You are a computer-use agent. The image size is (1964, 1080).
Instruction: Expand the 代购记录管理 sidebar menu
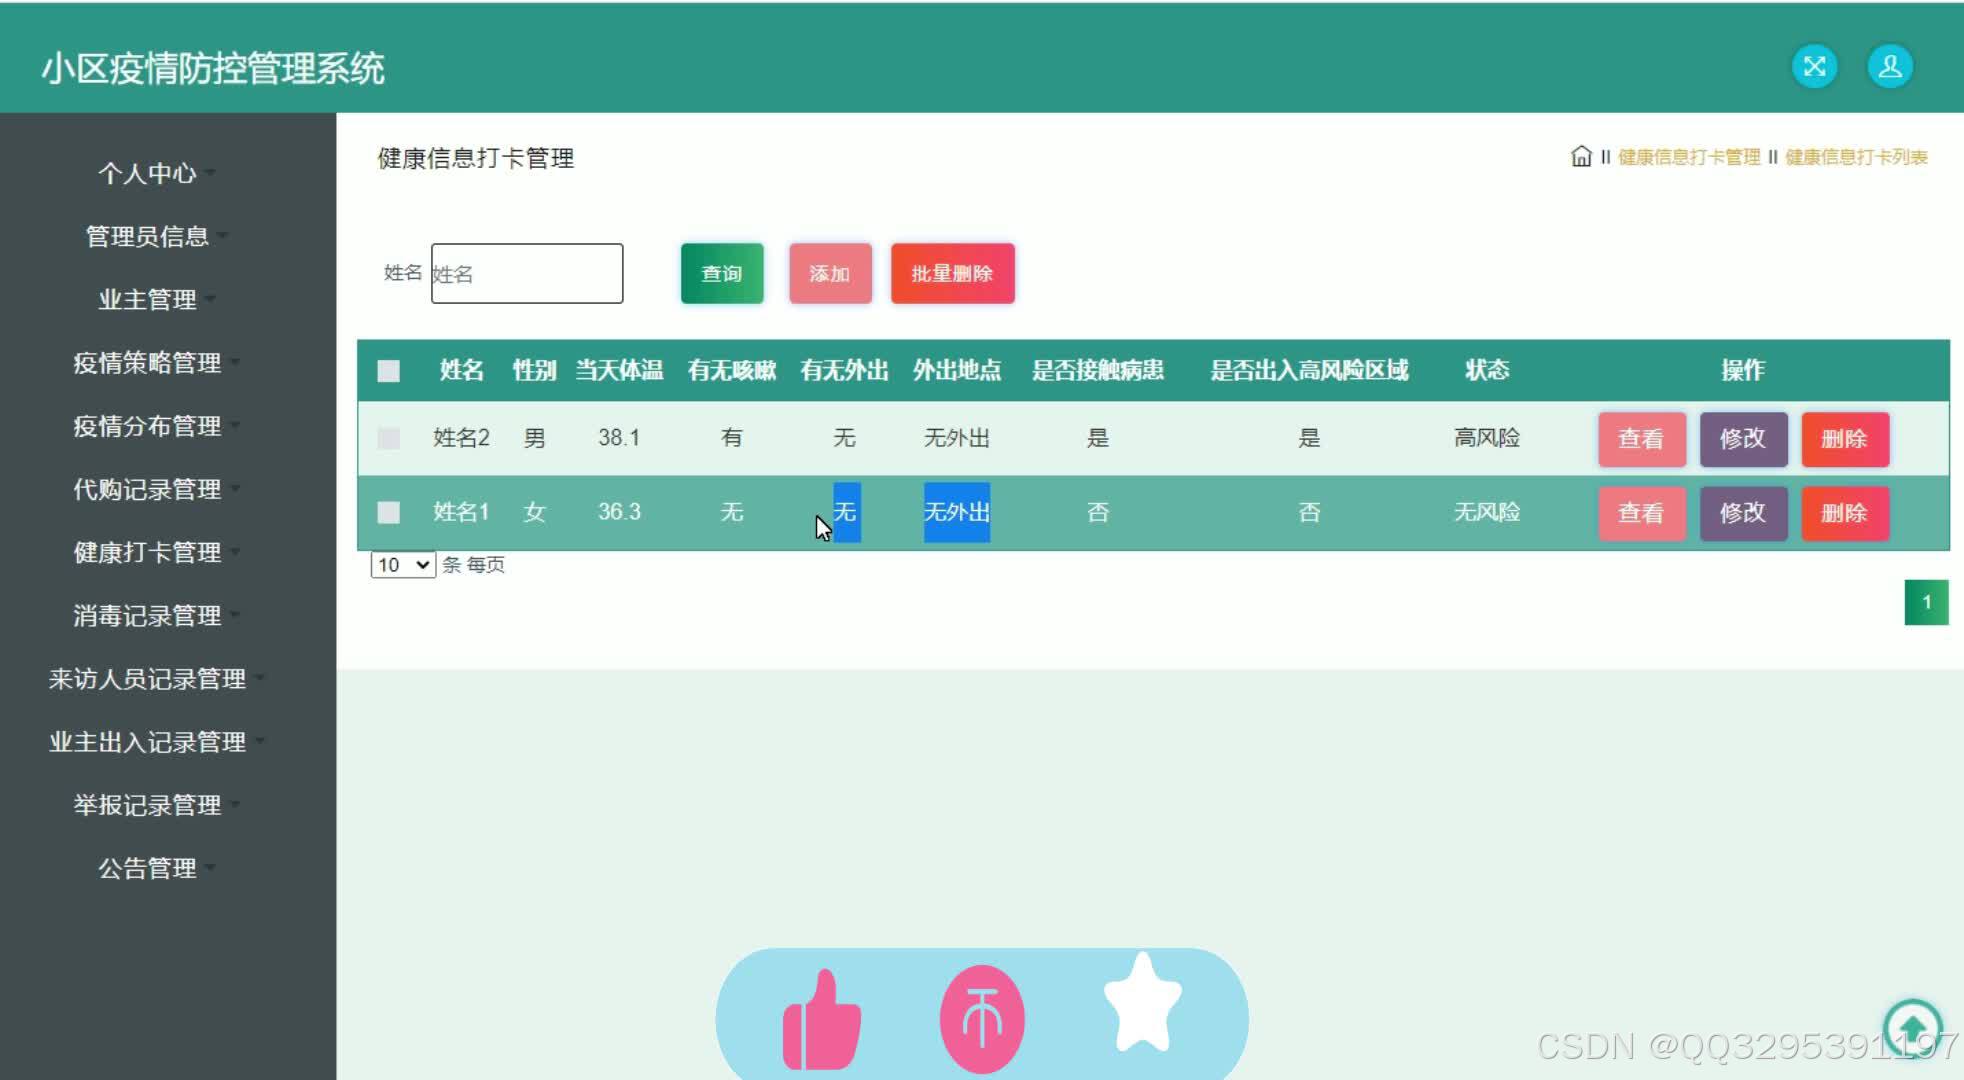pos(147,488)
